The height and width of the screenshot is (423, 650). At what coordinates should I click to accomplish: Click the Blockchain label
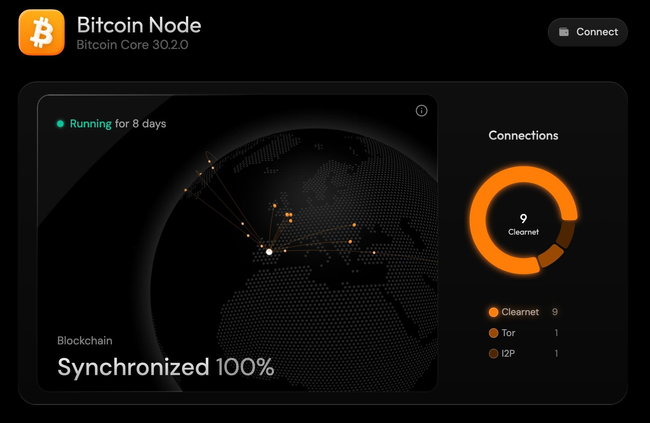pyautogui.click(x=85, y=340)
